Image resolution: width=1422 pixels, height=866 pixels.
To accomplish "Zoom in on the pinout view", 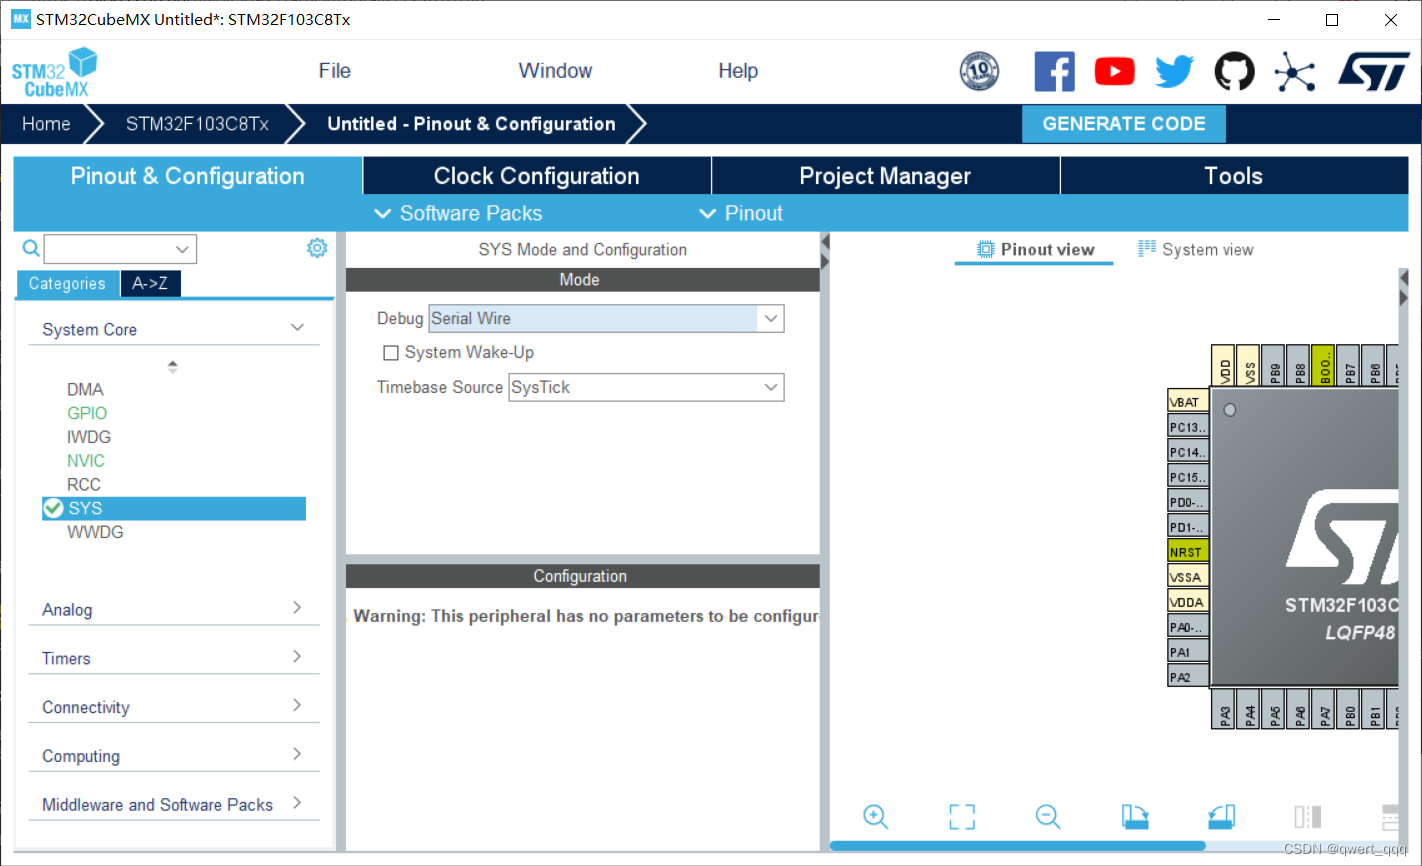I will point(875,816).
